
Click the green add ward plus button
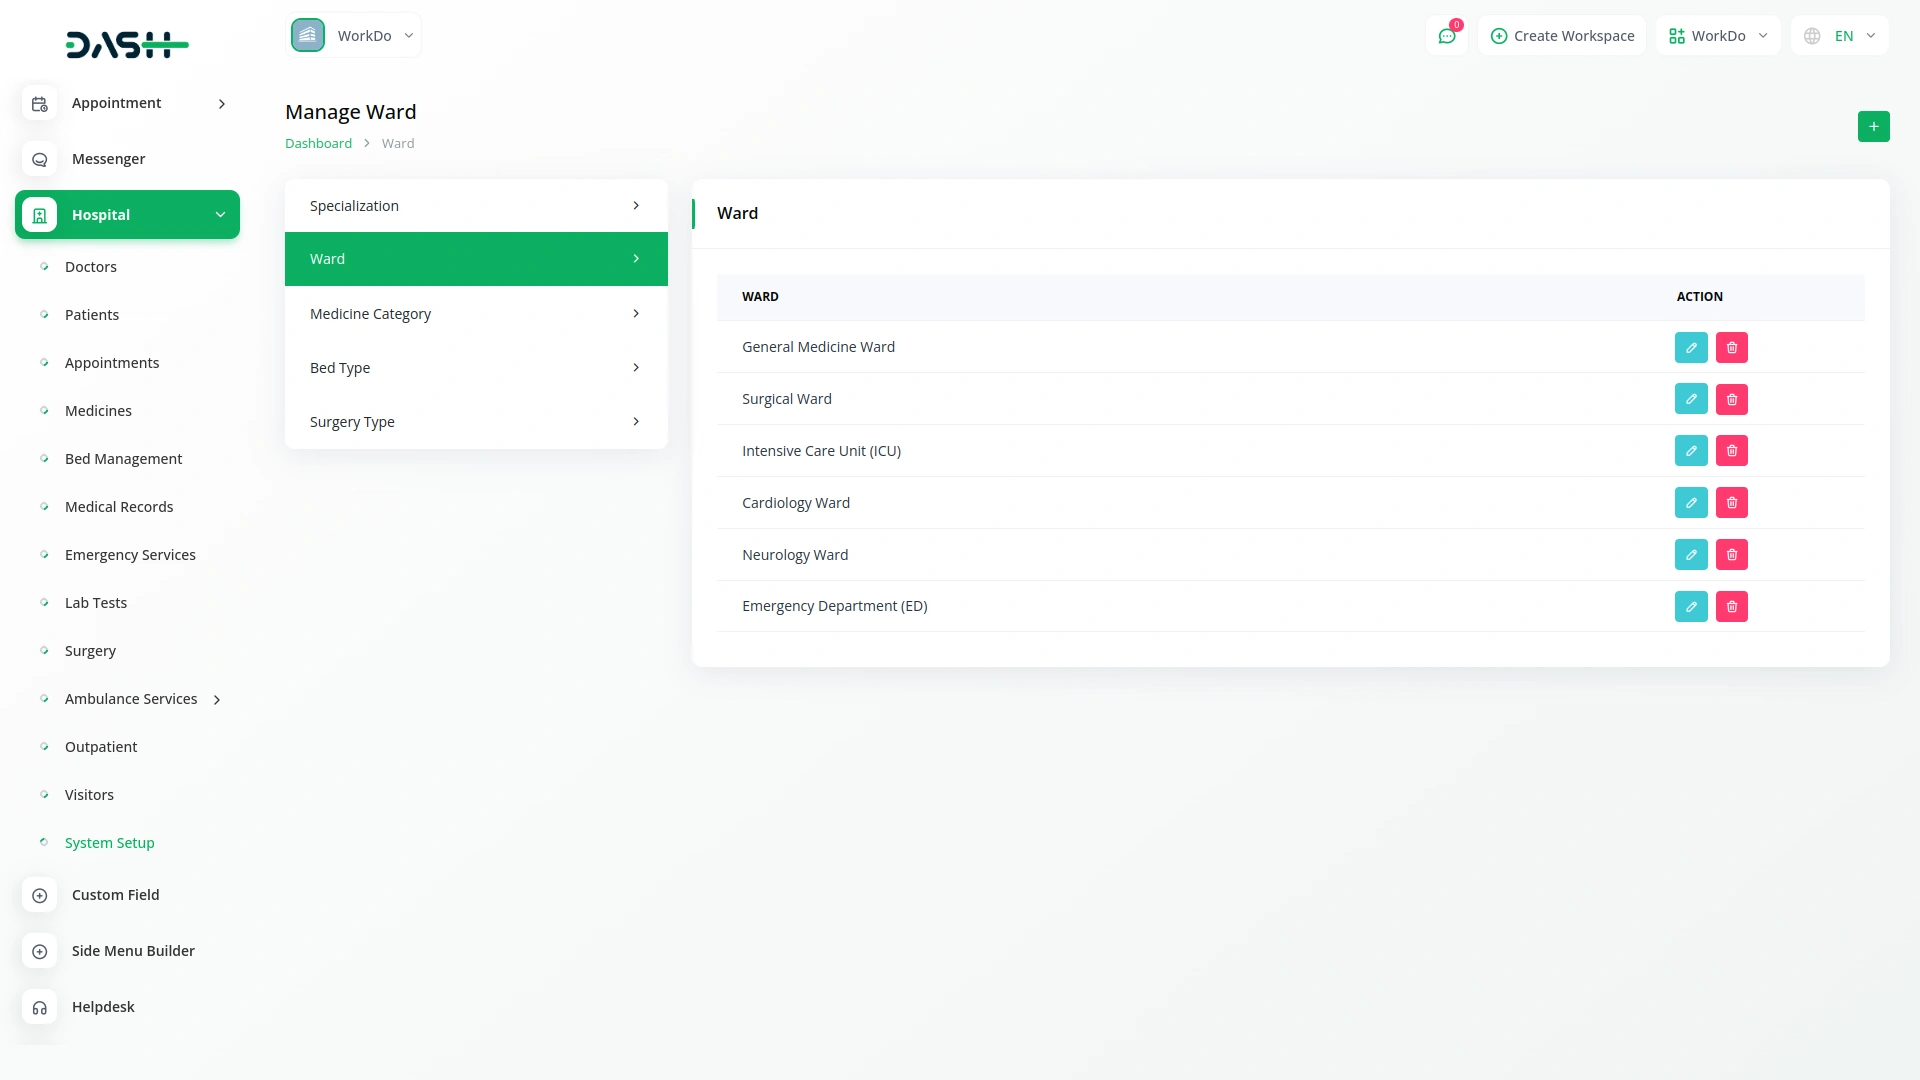1873,127
